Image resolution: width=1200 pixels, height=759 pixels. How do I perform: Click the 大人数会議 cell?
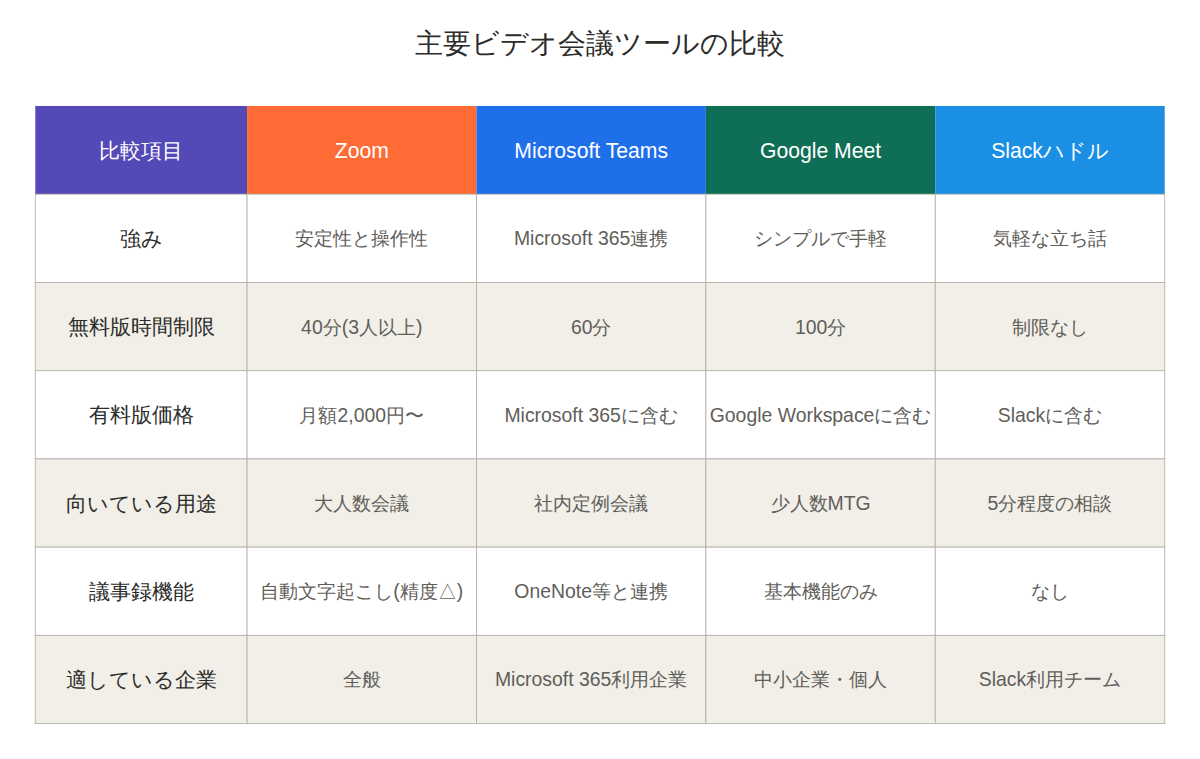coord(362,503)
